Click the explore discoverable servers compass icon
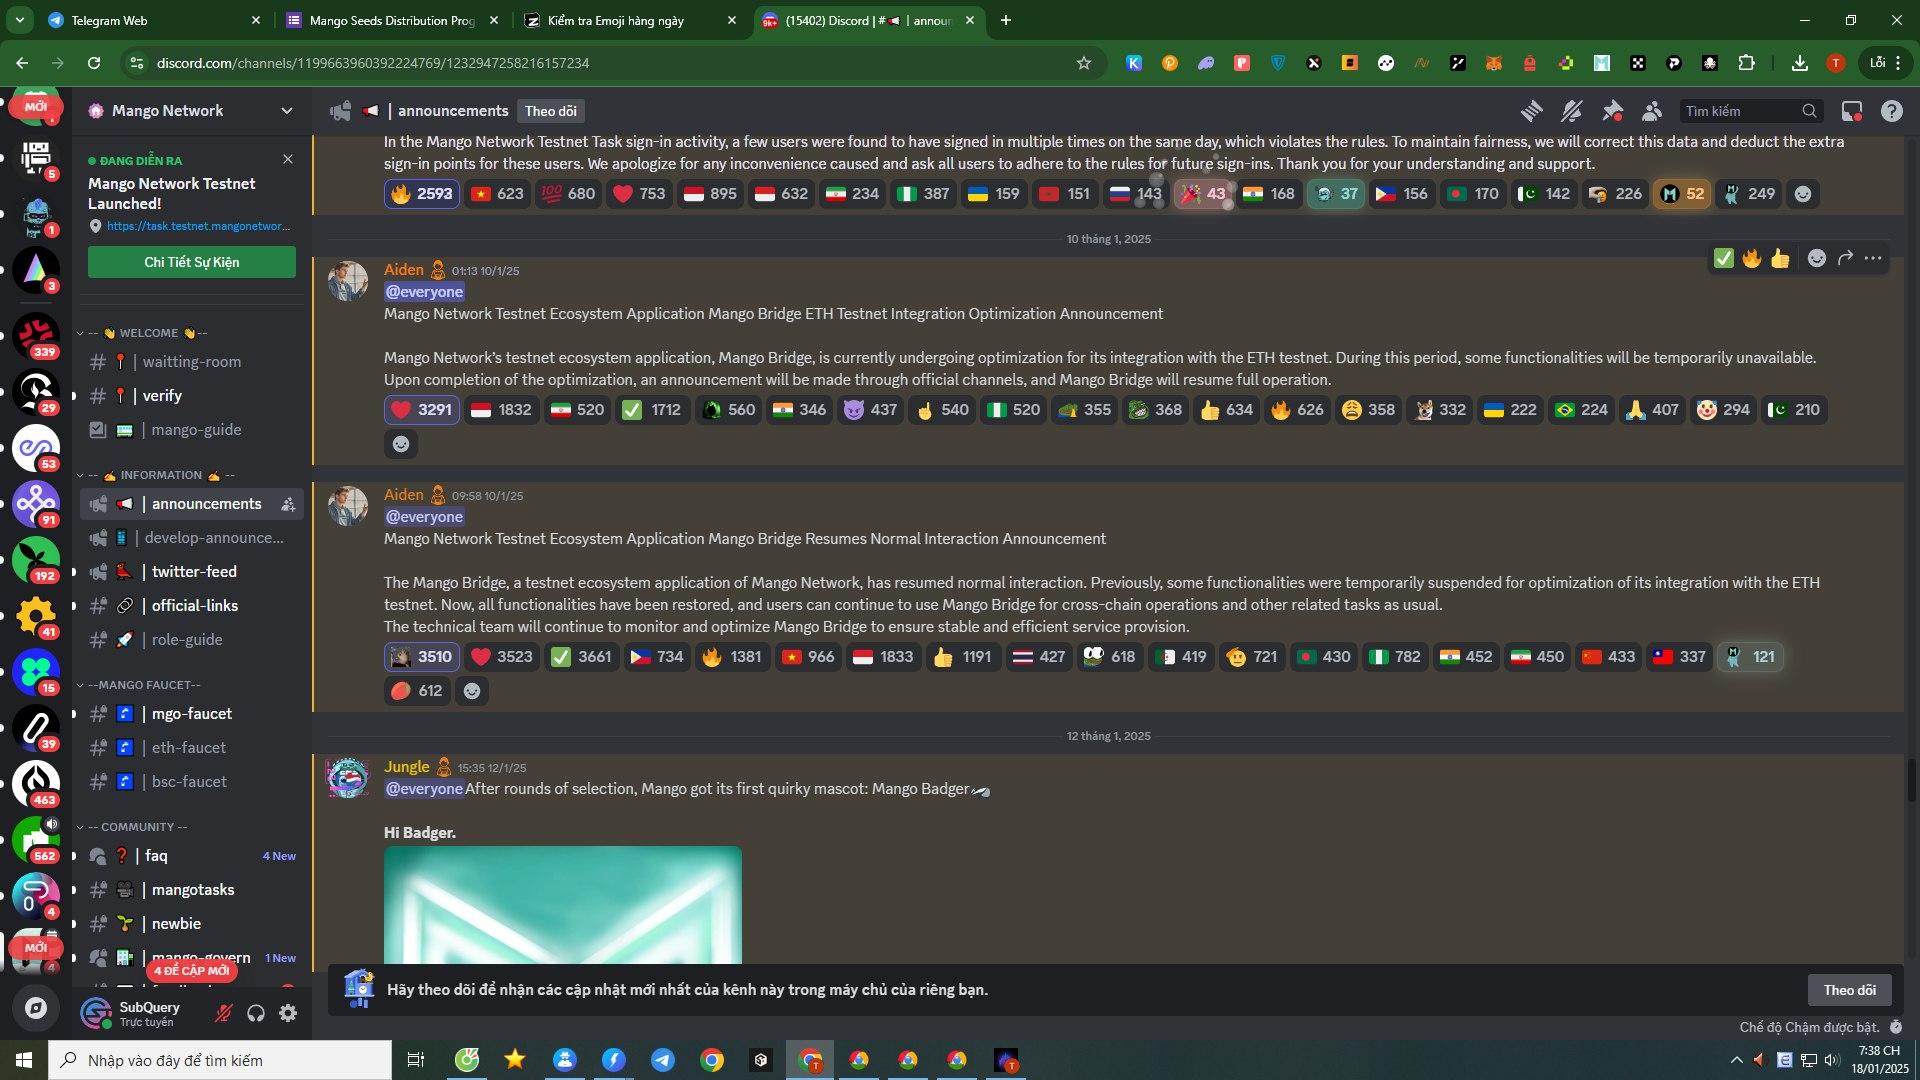1920x1080 pixels. pyautogui.click(x=36, y=1008)
